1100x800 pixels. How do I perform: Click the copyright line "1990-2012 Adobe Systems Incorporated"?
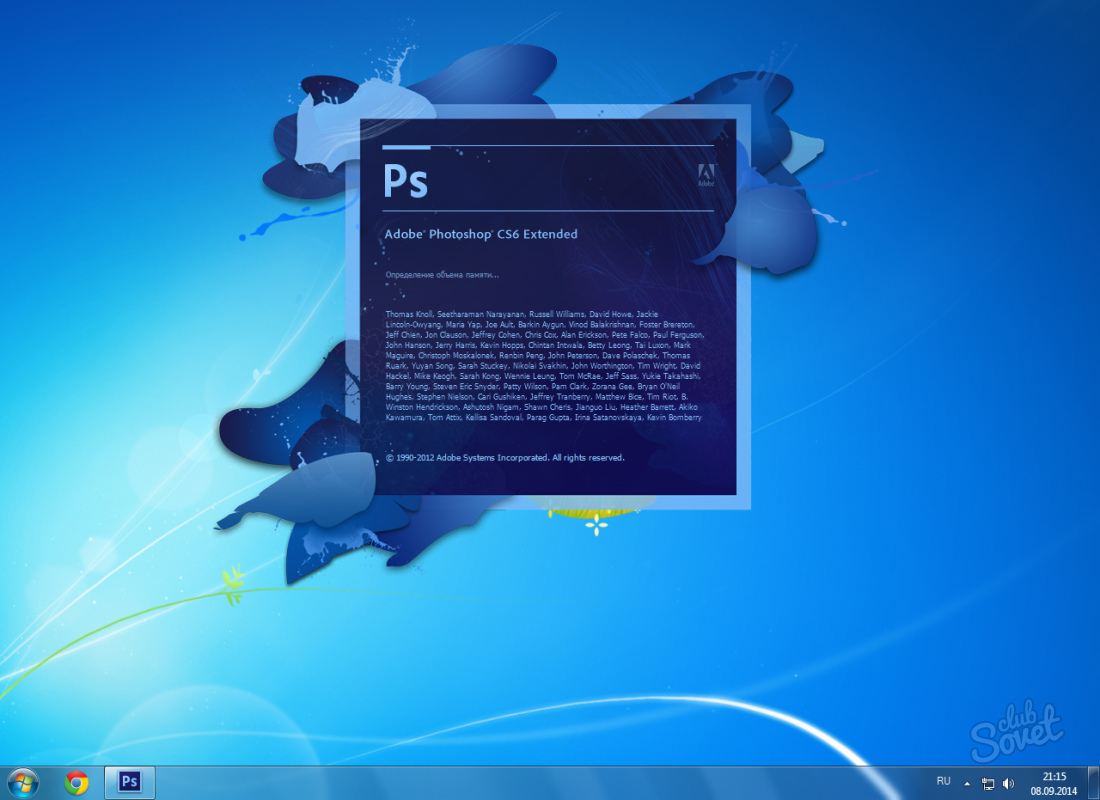pos(504,458)
